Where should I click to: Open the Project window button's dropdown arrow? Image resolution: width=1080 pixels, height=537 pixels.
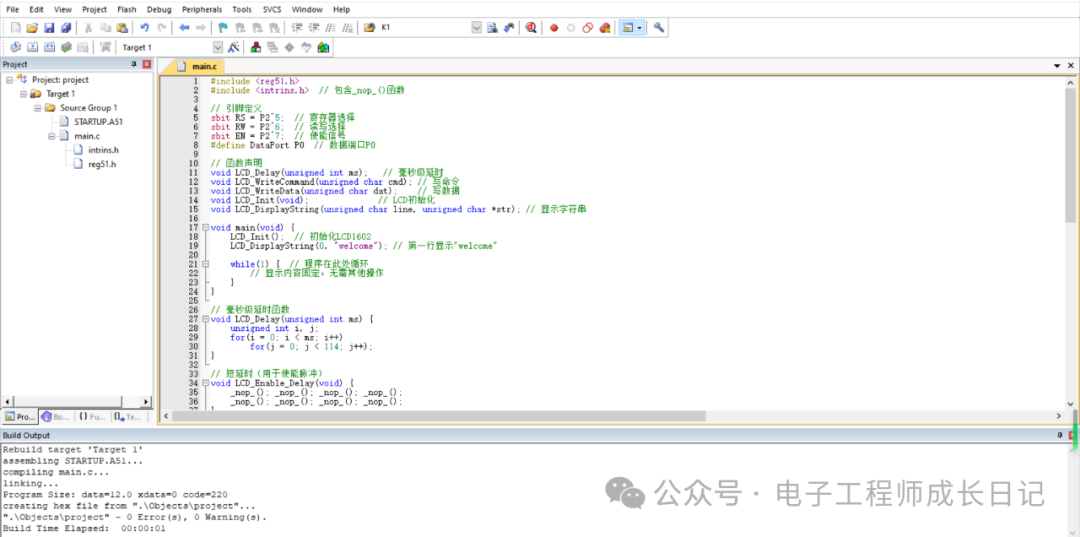point(641,28)
